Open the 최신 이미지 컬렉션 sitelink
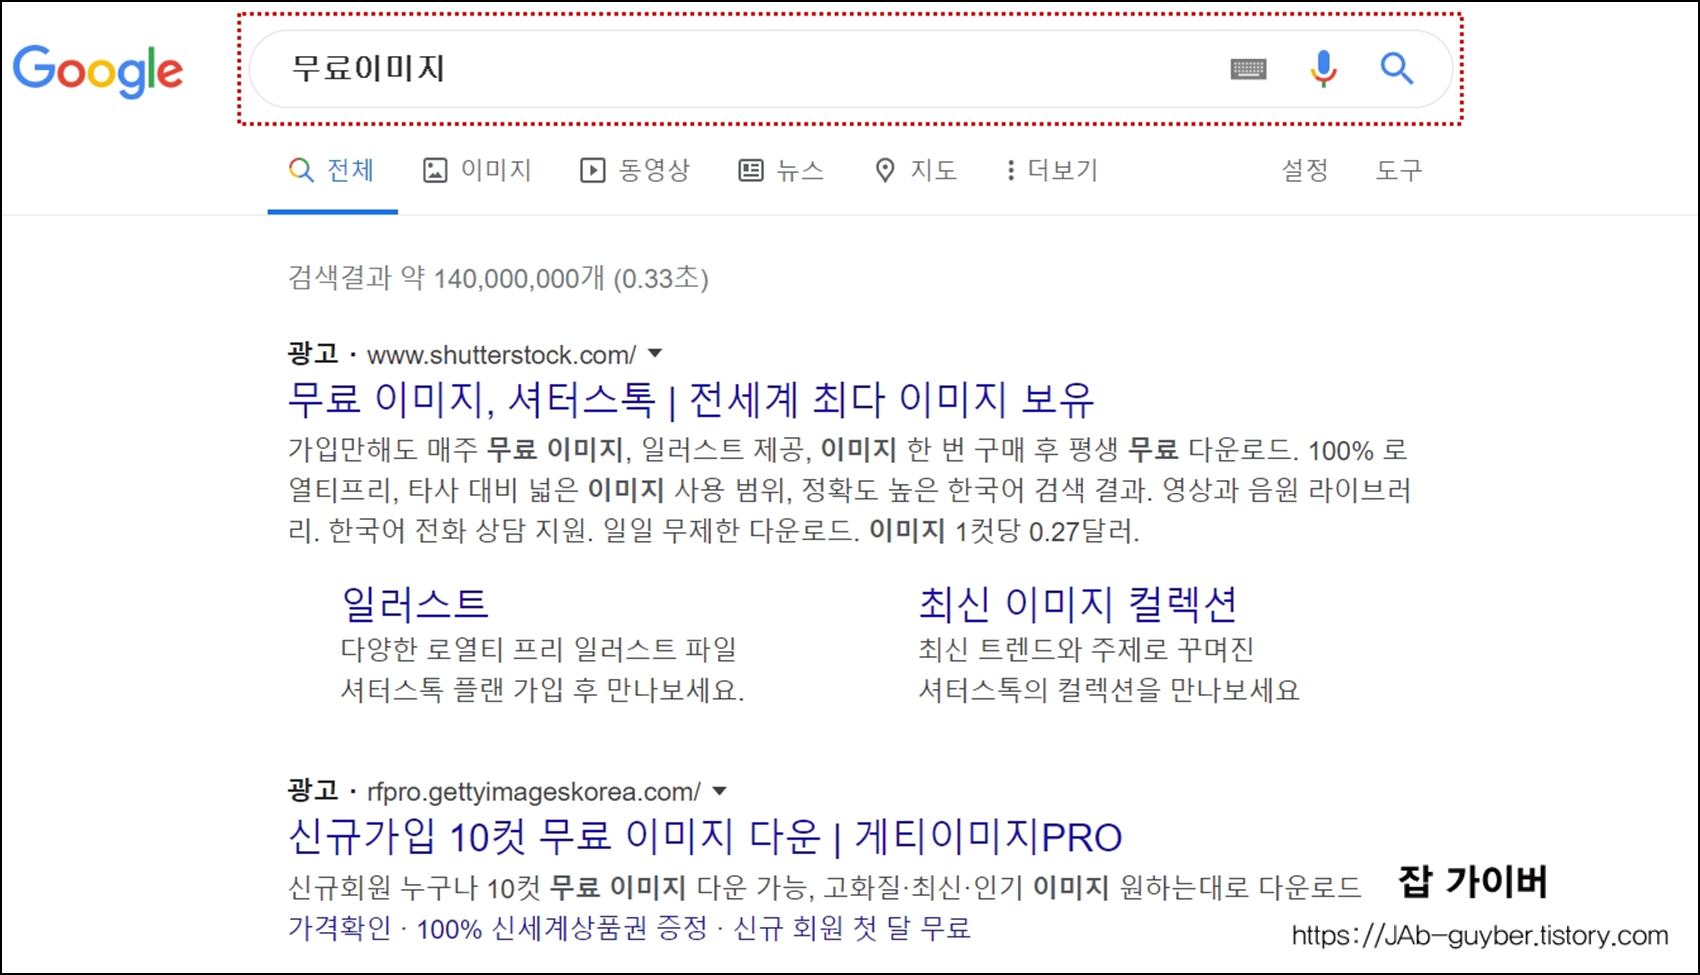Viewport: 1700px width, 975px height. tap(1078, 603)
